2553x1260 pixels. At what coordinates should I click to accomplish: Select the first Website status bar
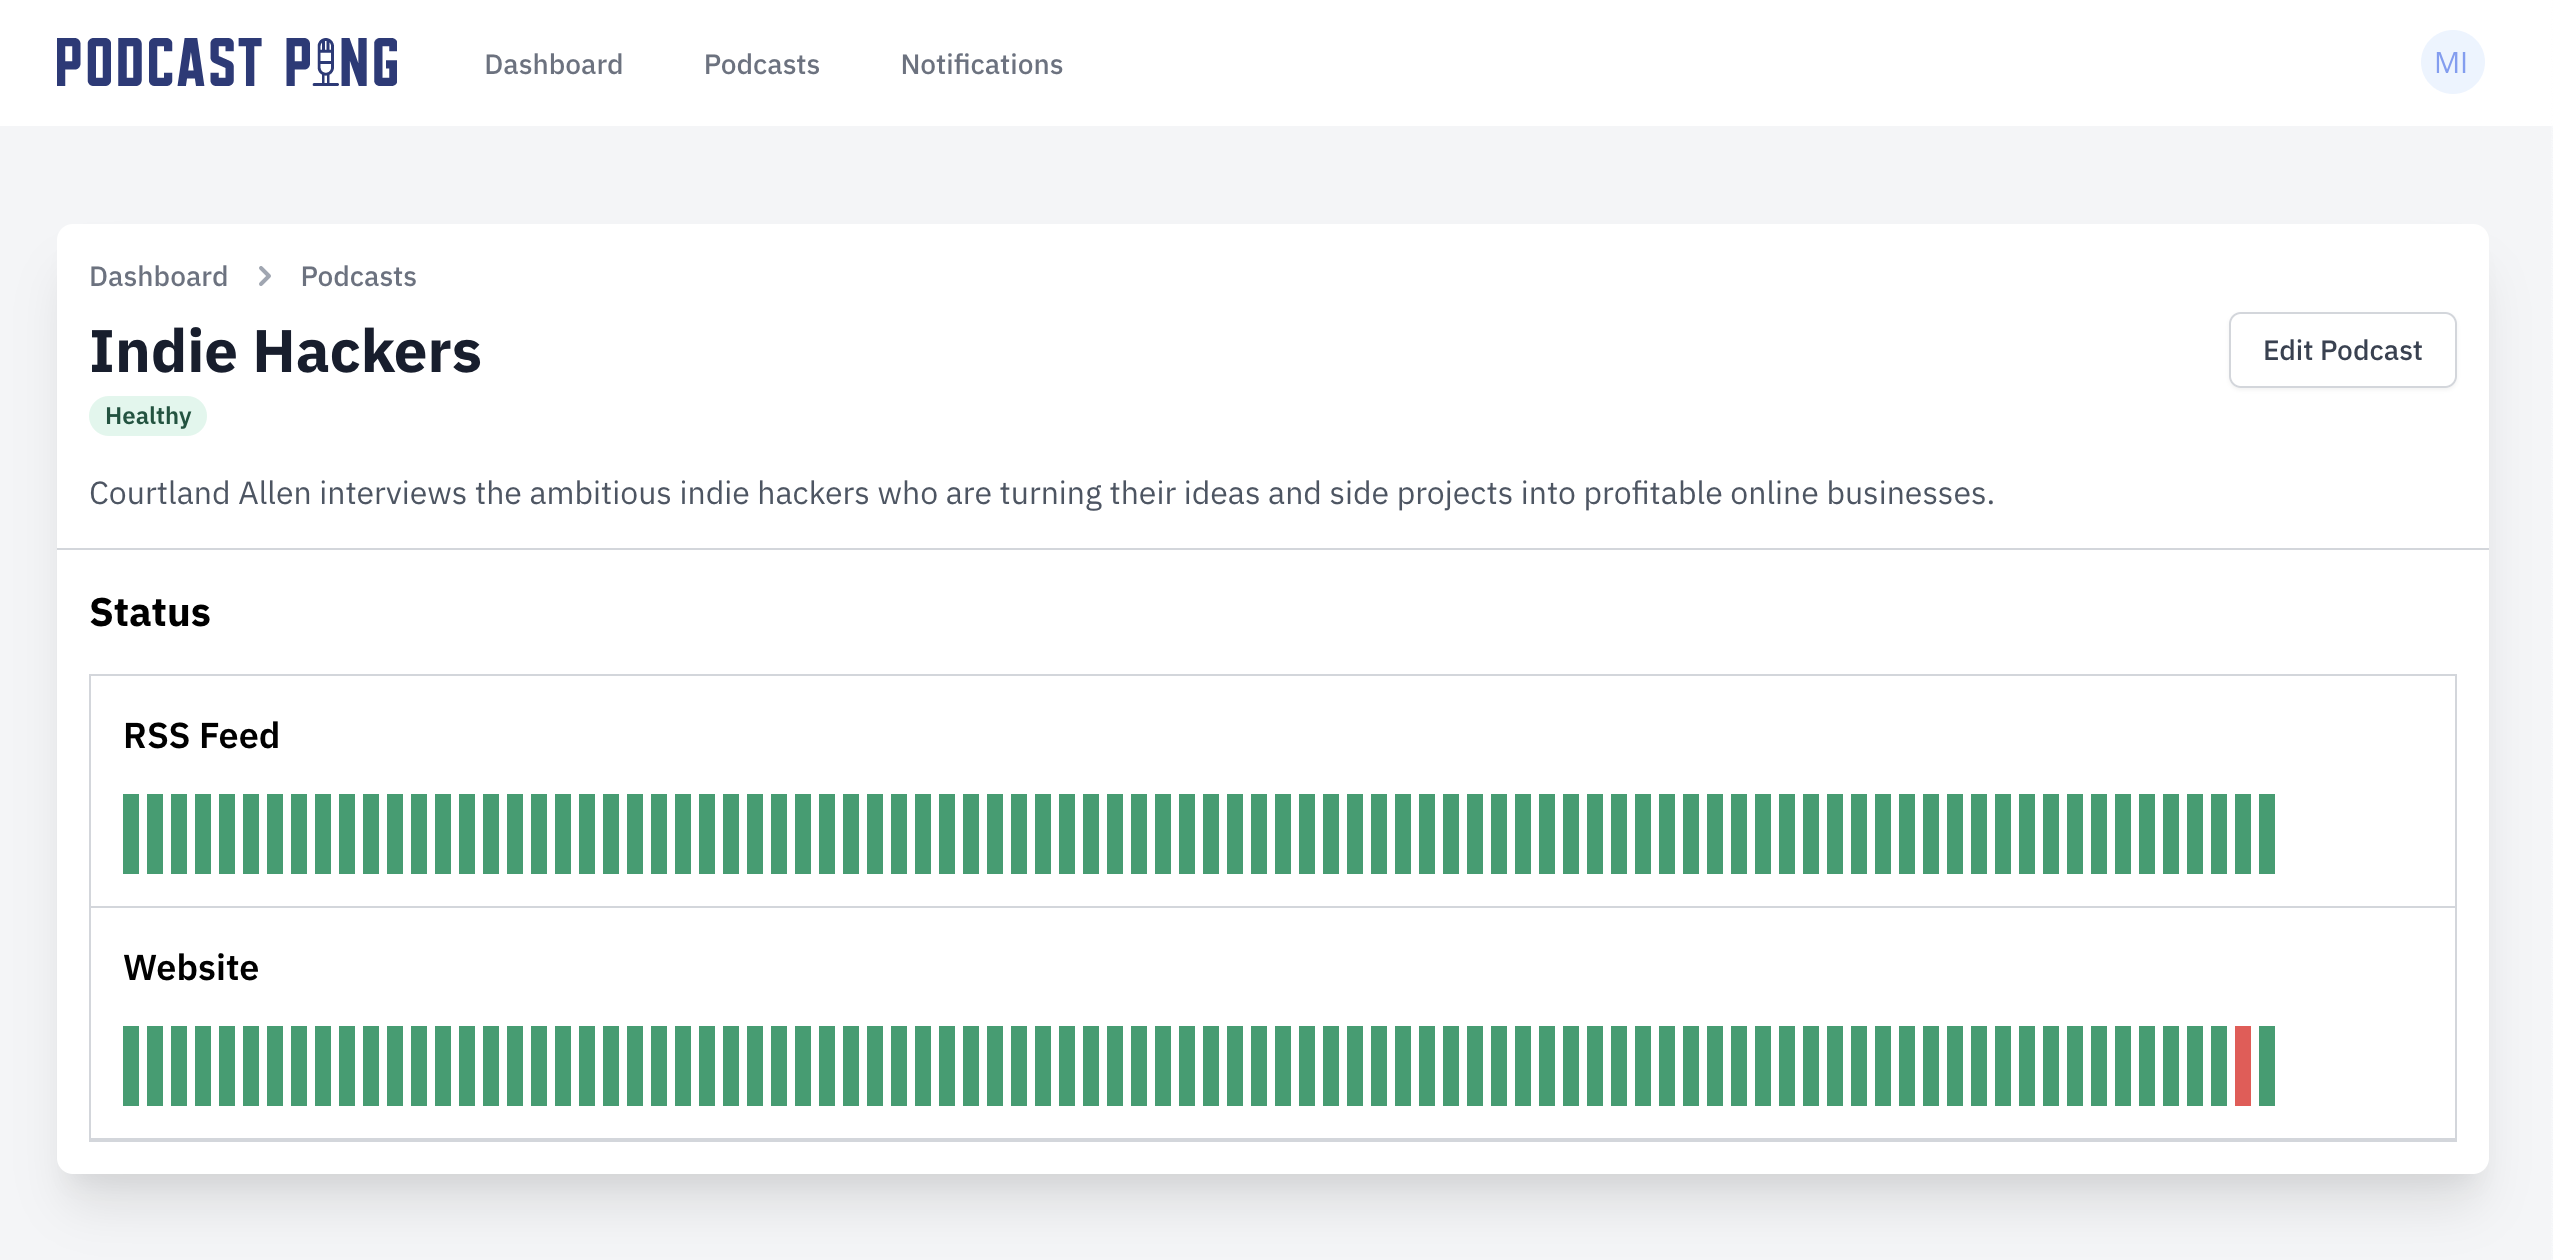131,1066
